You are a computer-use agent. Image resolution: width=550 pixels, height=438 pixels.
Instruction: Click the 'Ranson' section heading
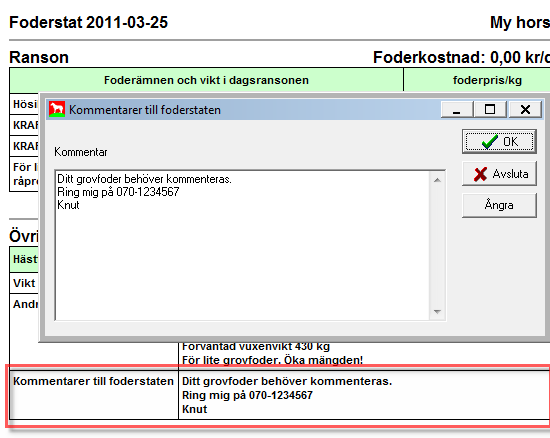(39, 57)
